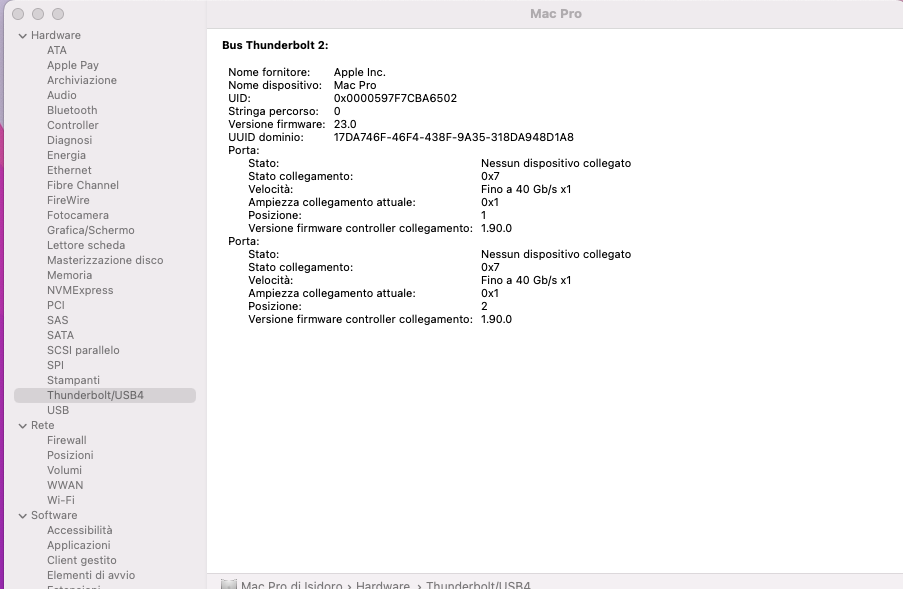Open Posizioni under Rete

click(70, 455)
